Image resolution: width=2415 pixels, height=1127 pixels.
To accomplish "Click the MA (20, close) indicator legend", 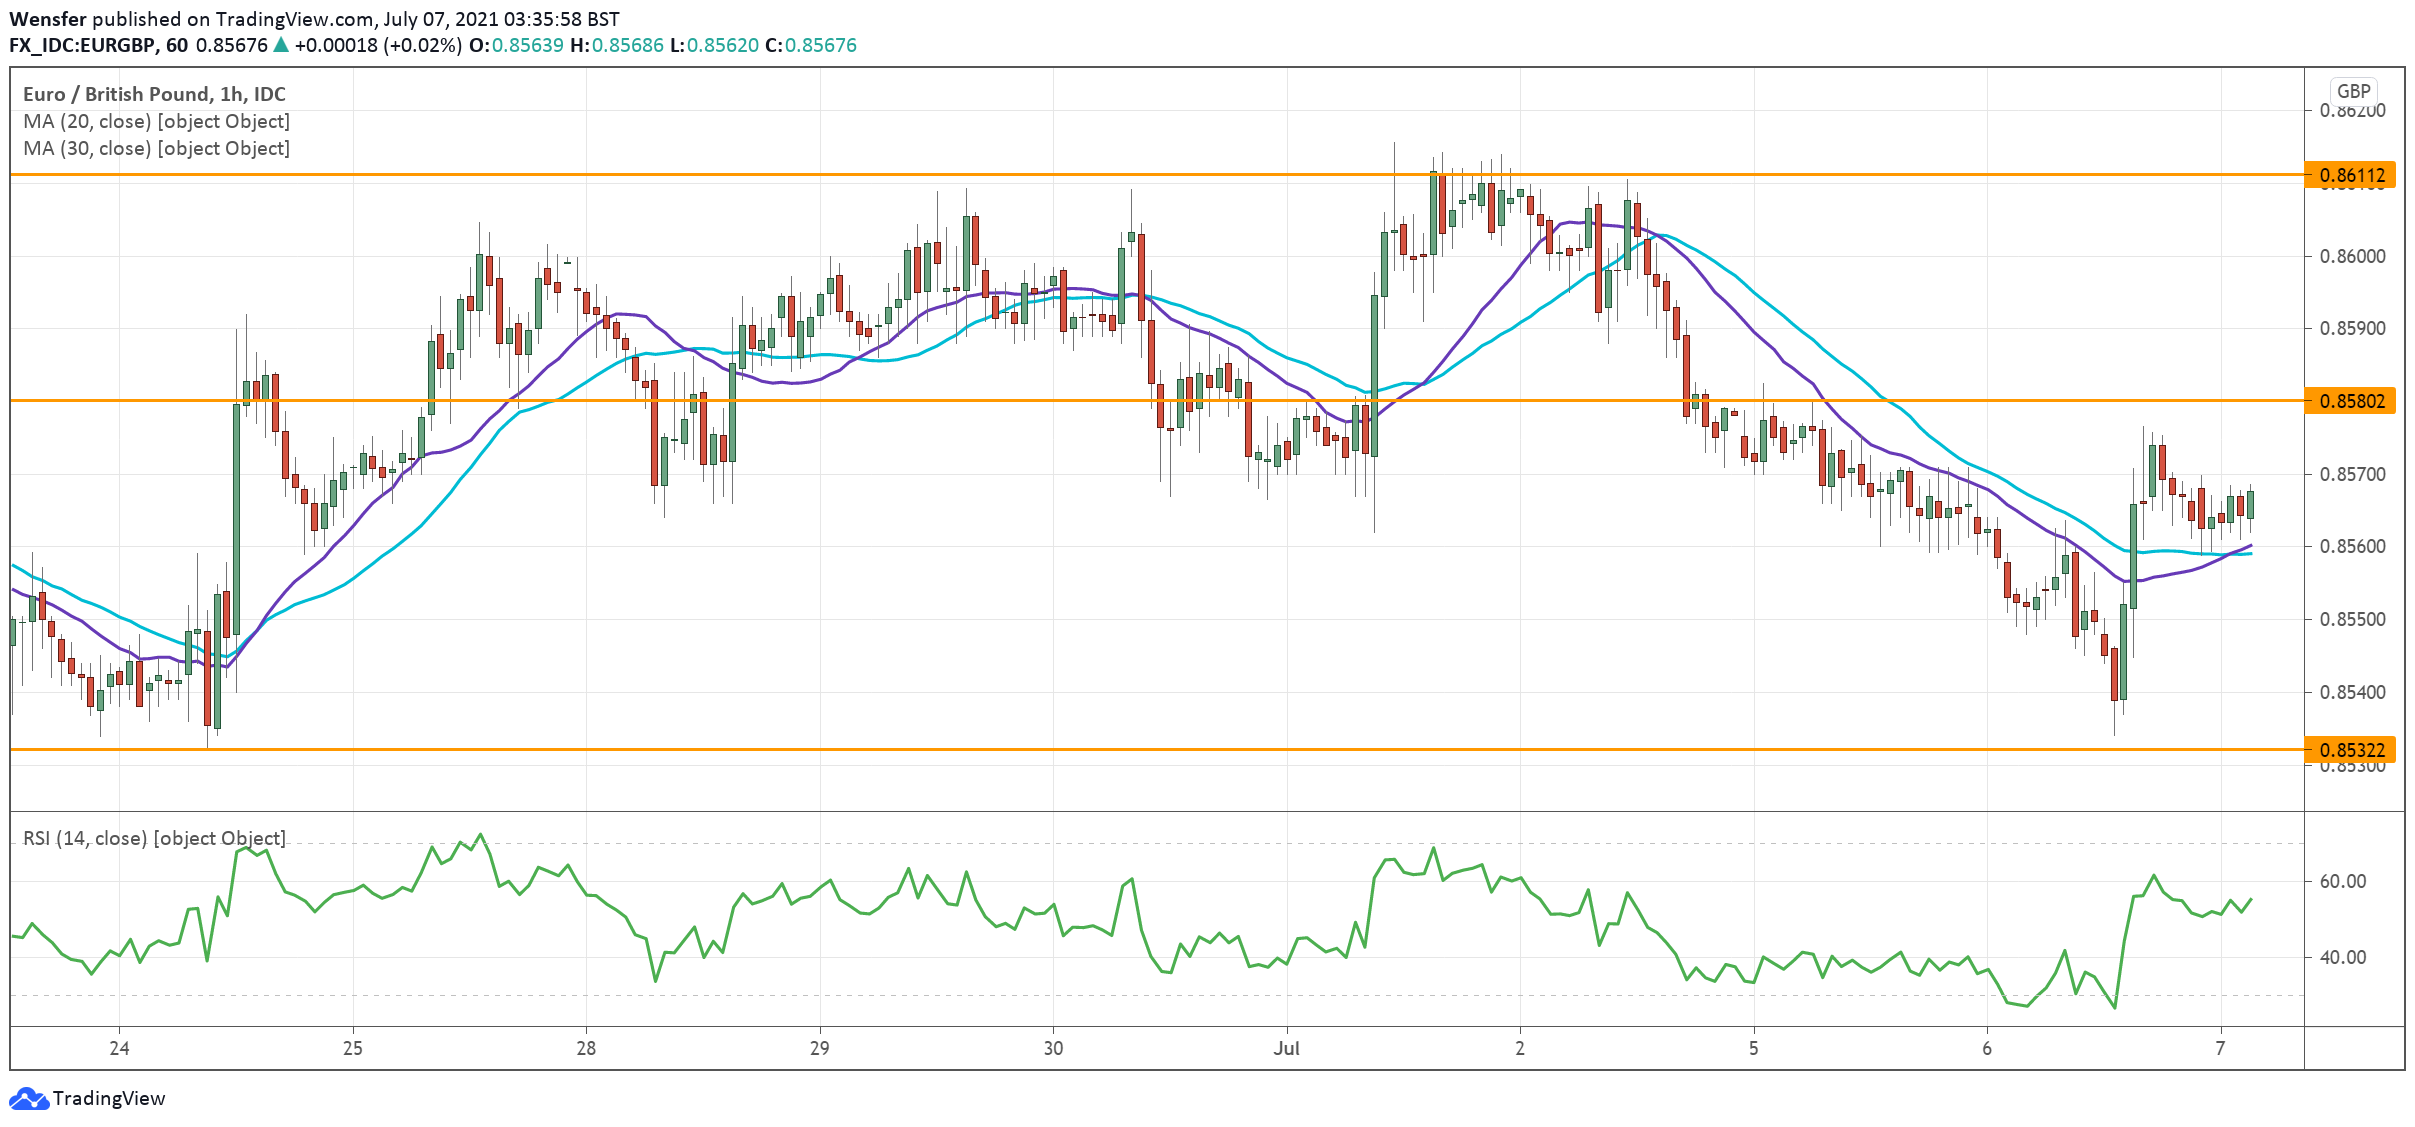I will coord(156,121).
